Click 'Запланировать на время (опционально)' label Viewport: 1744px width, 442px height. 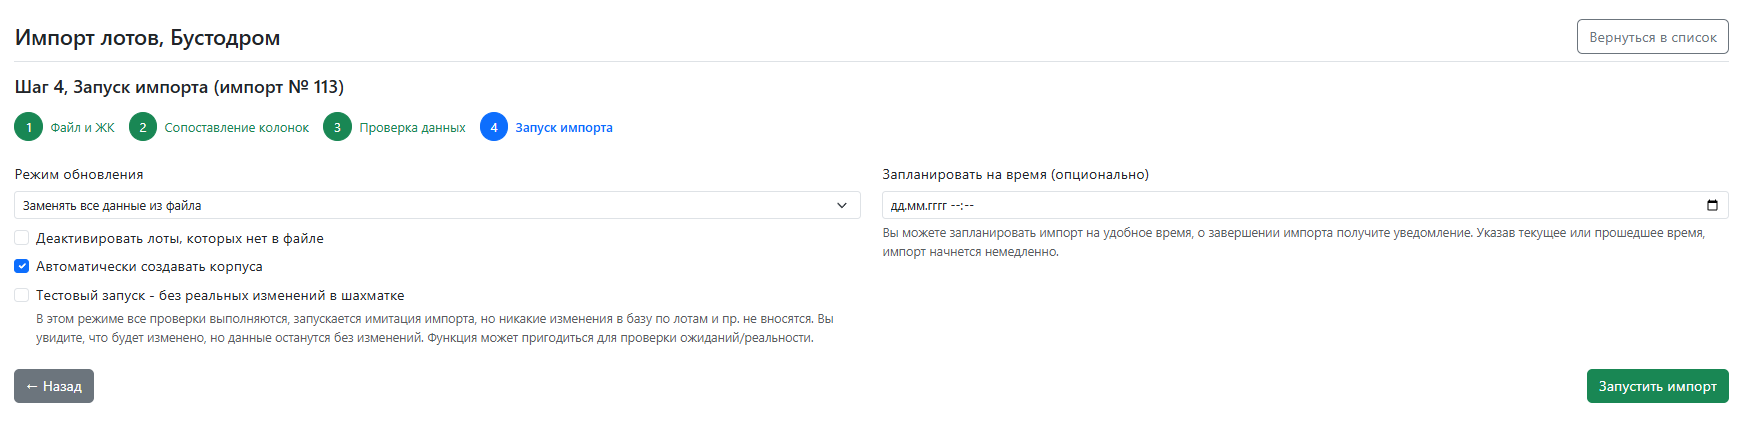pos(1015,174)
